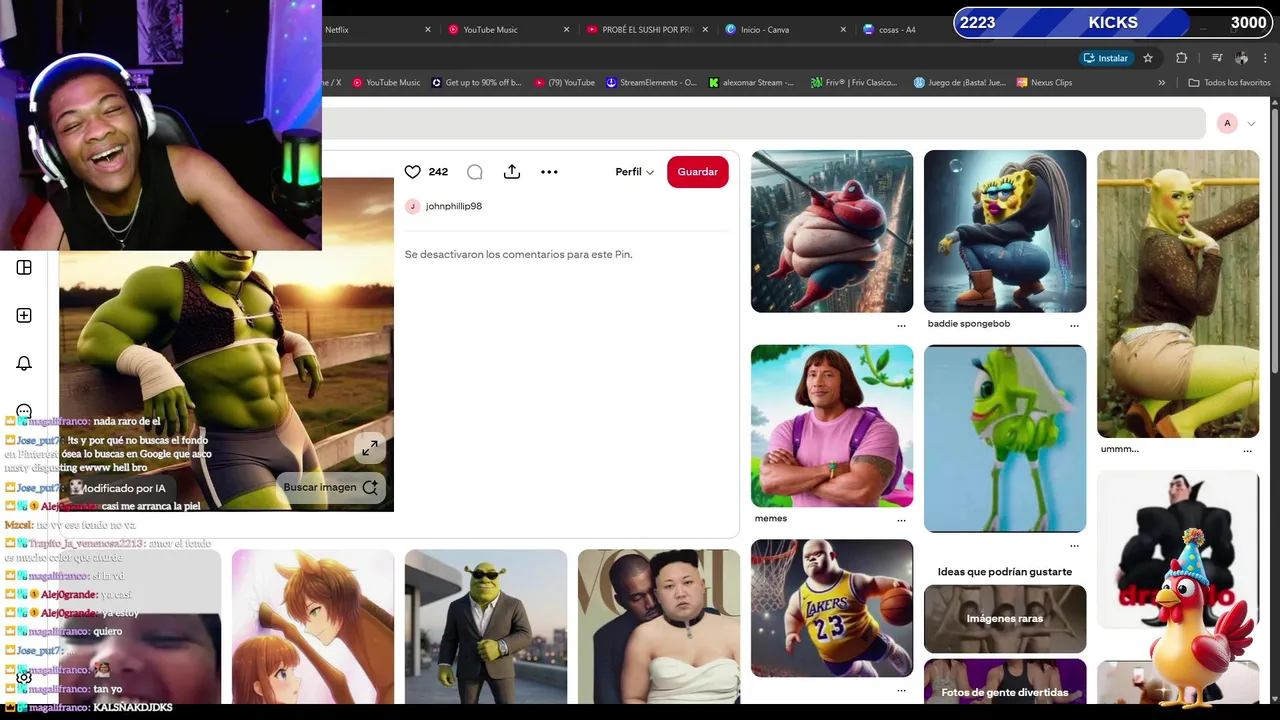This screenshot has width=1280, height=720.
Task: Click the Buscar imagen button
Action: (330, 487)
